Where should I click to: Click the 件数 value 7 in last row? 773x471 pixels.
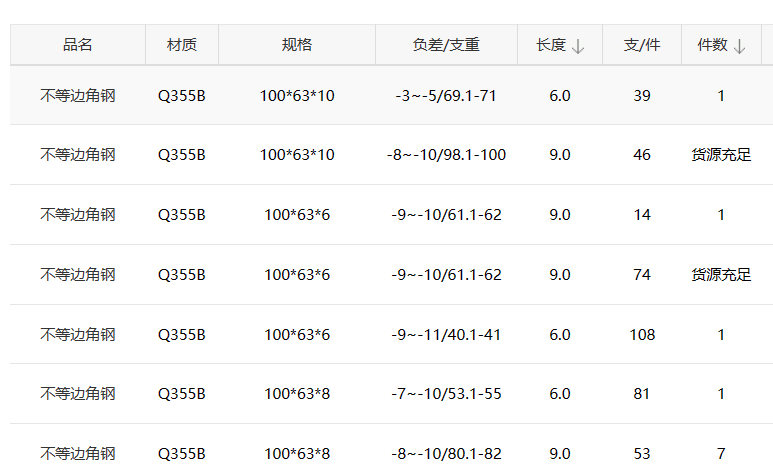point(721,454)
